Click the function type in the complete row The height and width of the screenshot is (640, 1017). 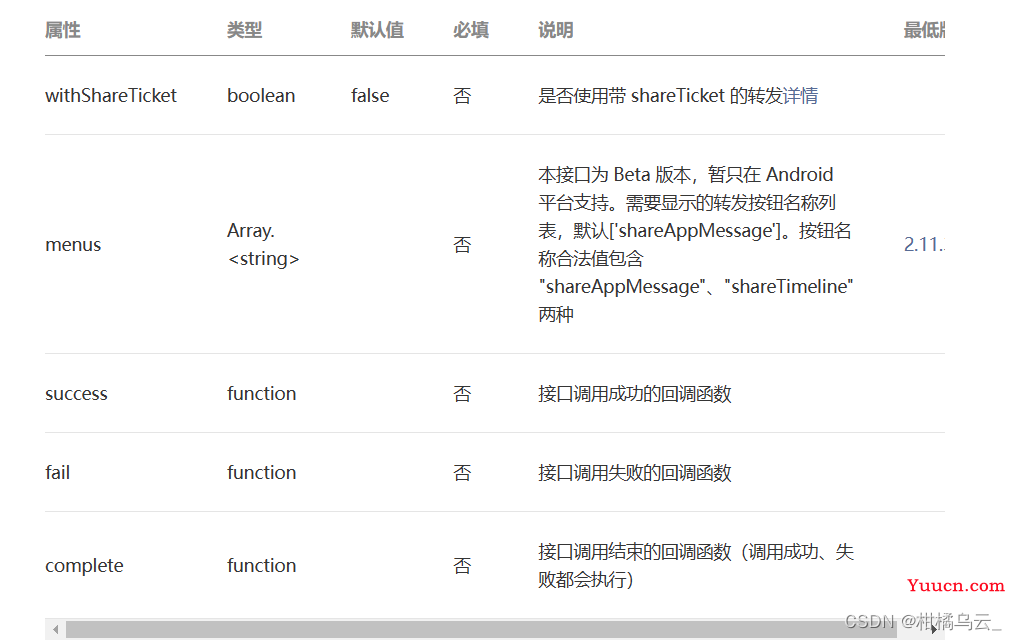[261, 565]
